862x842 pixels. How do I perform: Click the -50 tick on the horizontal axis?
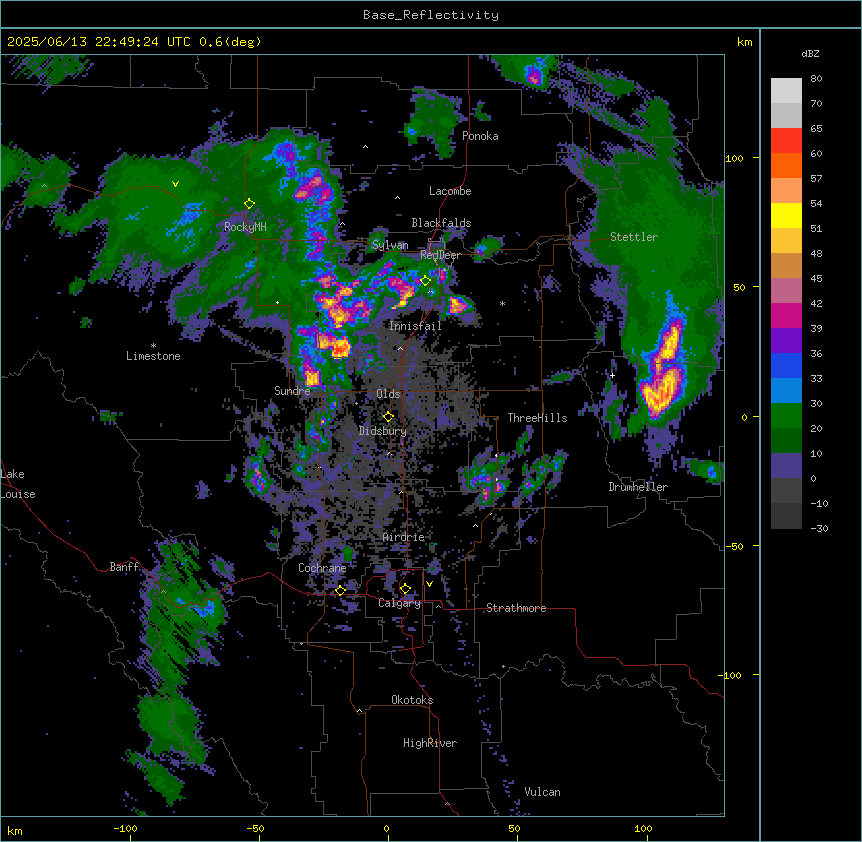[255, 828]
